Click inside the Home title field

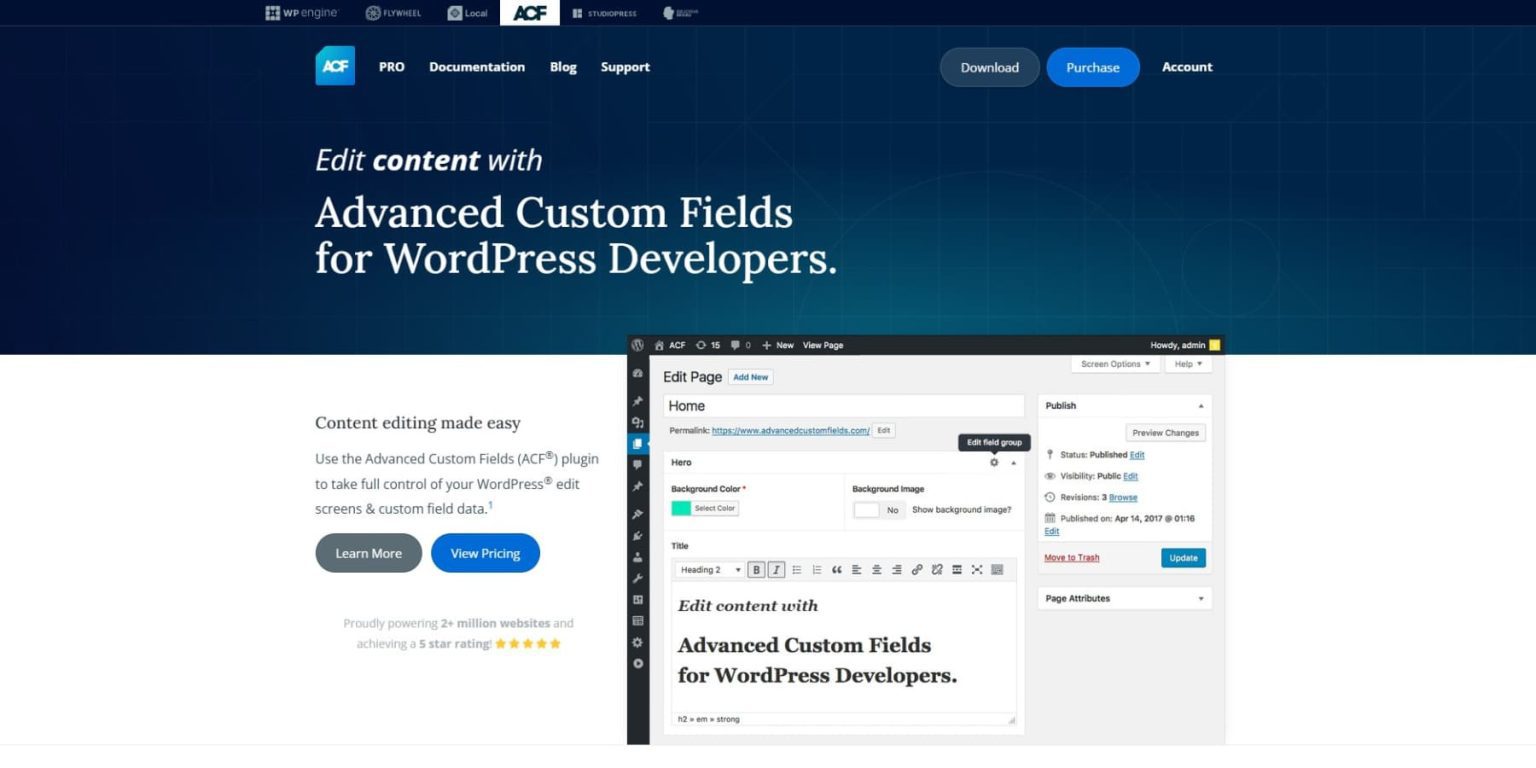click(843, 406)
